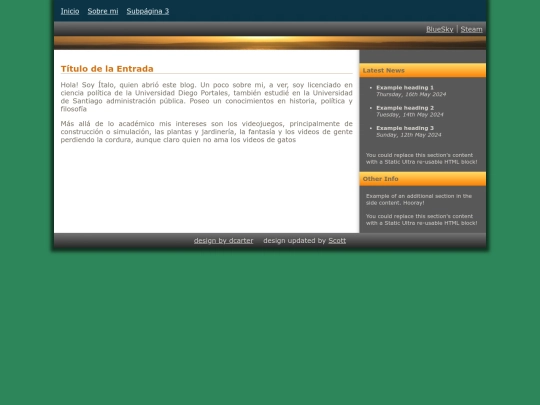Image resolution: width=540 pixels, height=405 pixels.
Task: Select the Latest News sidebar header
Action: pyautogui.click(x=423, y=70)
